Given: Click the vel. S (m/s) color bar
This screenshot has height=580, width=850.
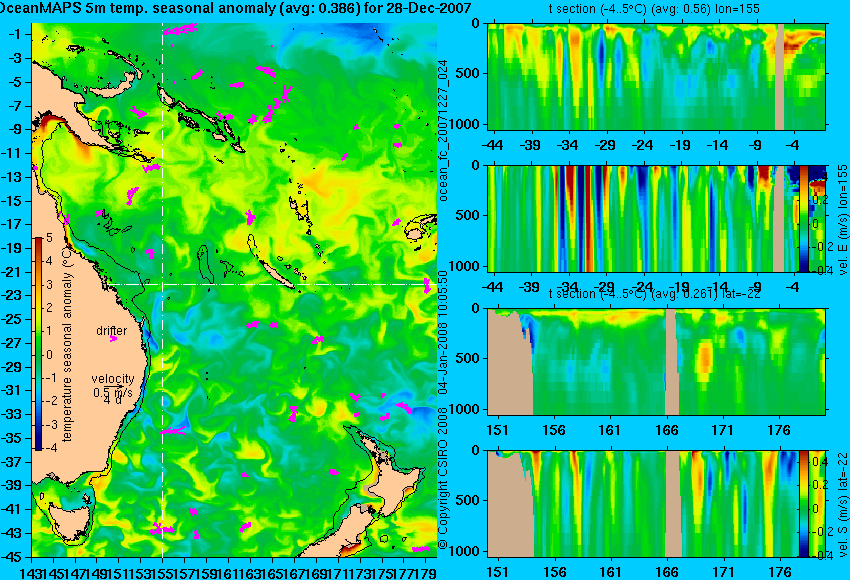Looking at the screenshot, I should [x=804, y=503].
